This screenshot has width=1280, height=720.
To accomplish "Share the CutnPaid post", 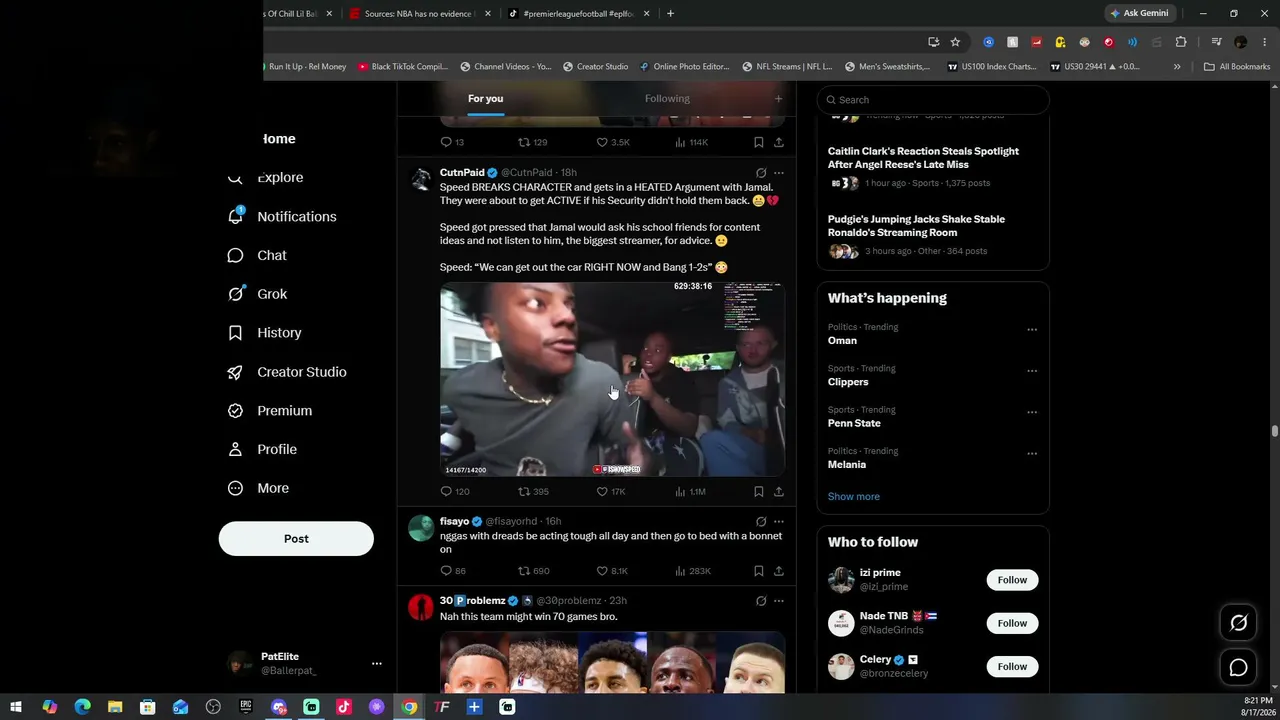I will (779, 492).
